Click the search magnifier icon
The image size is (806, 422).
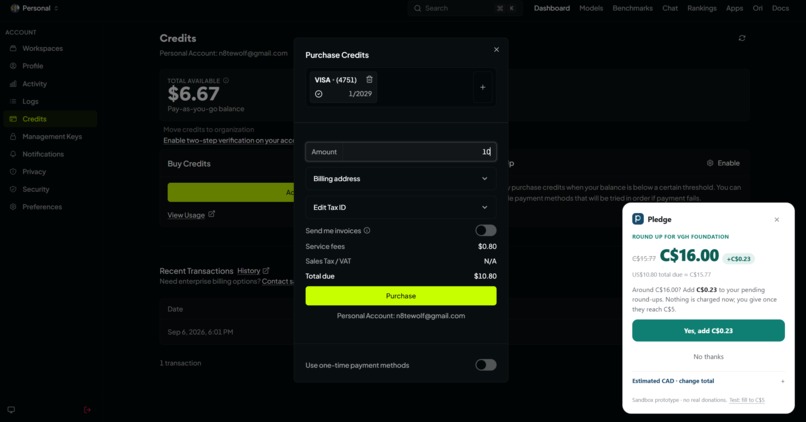(x=417, y=8)
